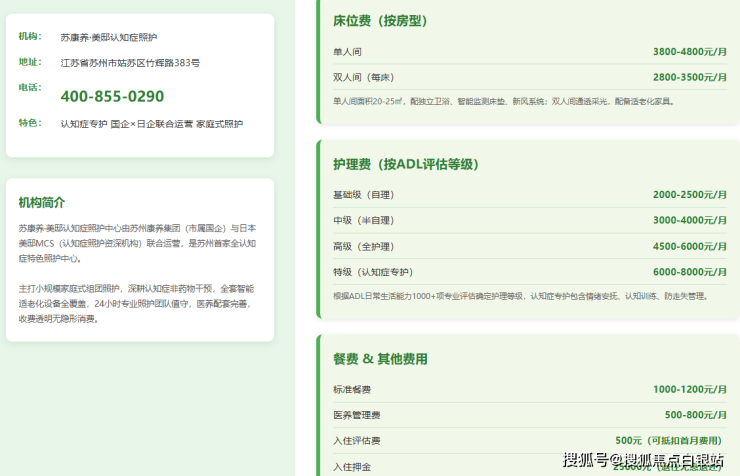Viewport: 740px width, 476px height.
Task: Click ADL note starting 根据ADL日常生活能力
Action: coord(521,296)
